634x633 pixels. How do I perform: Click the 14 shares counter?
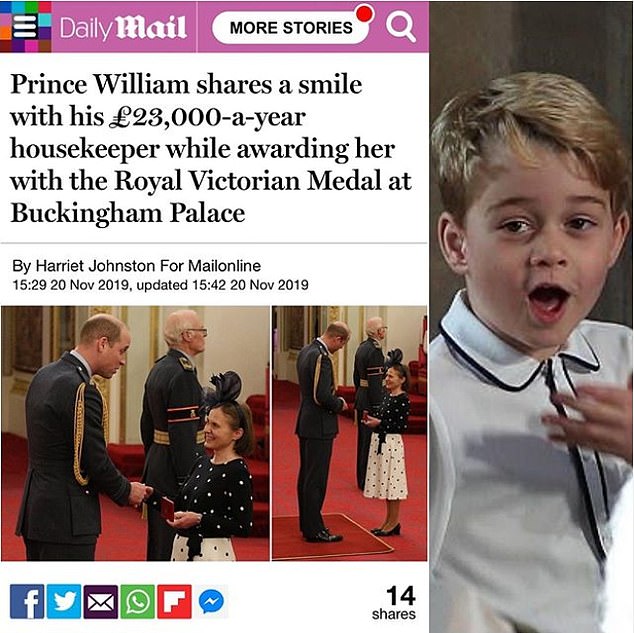[x=394, y=603]
